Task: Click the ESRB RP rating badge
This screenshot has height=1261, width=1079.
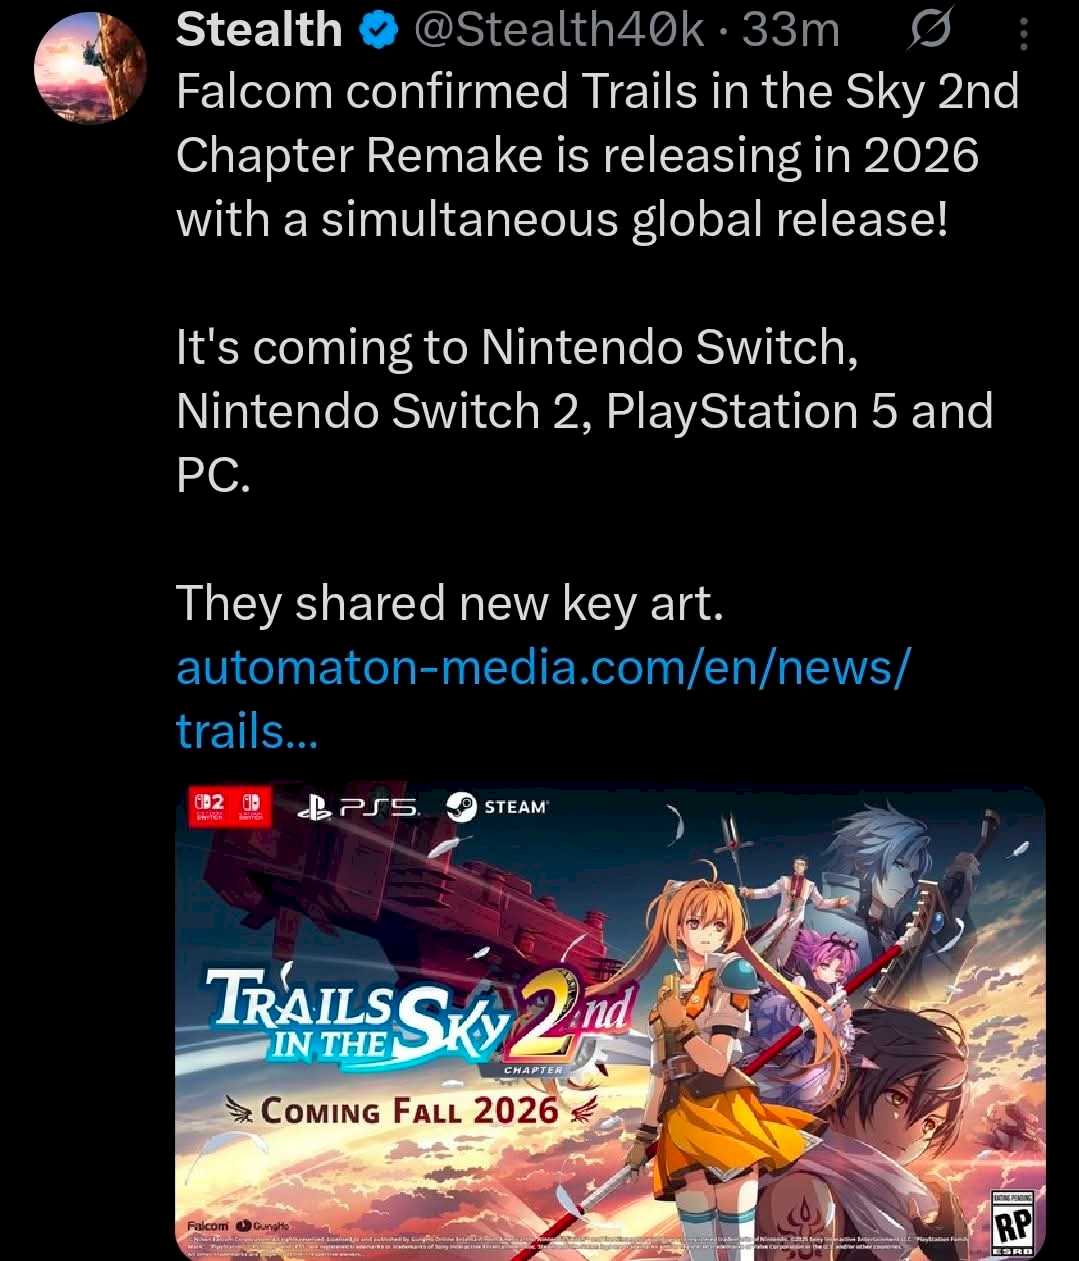Action: (x=1016, y=1223)
